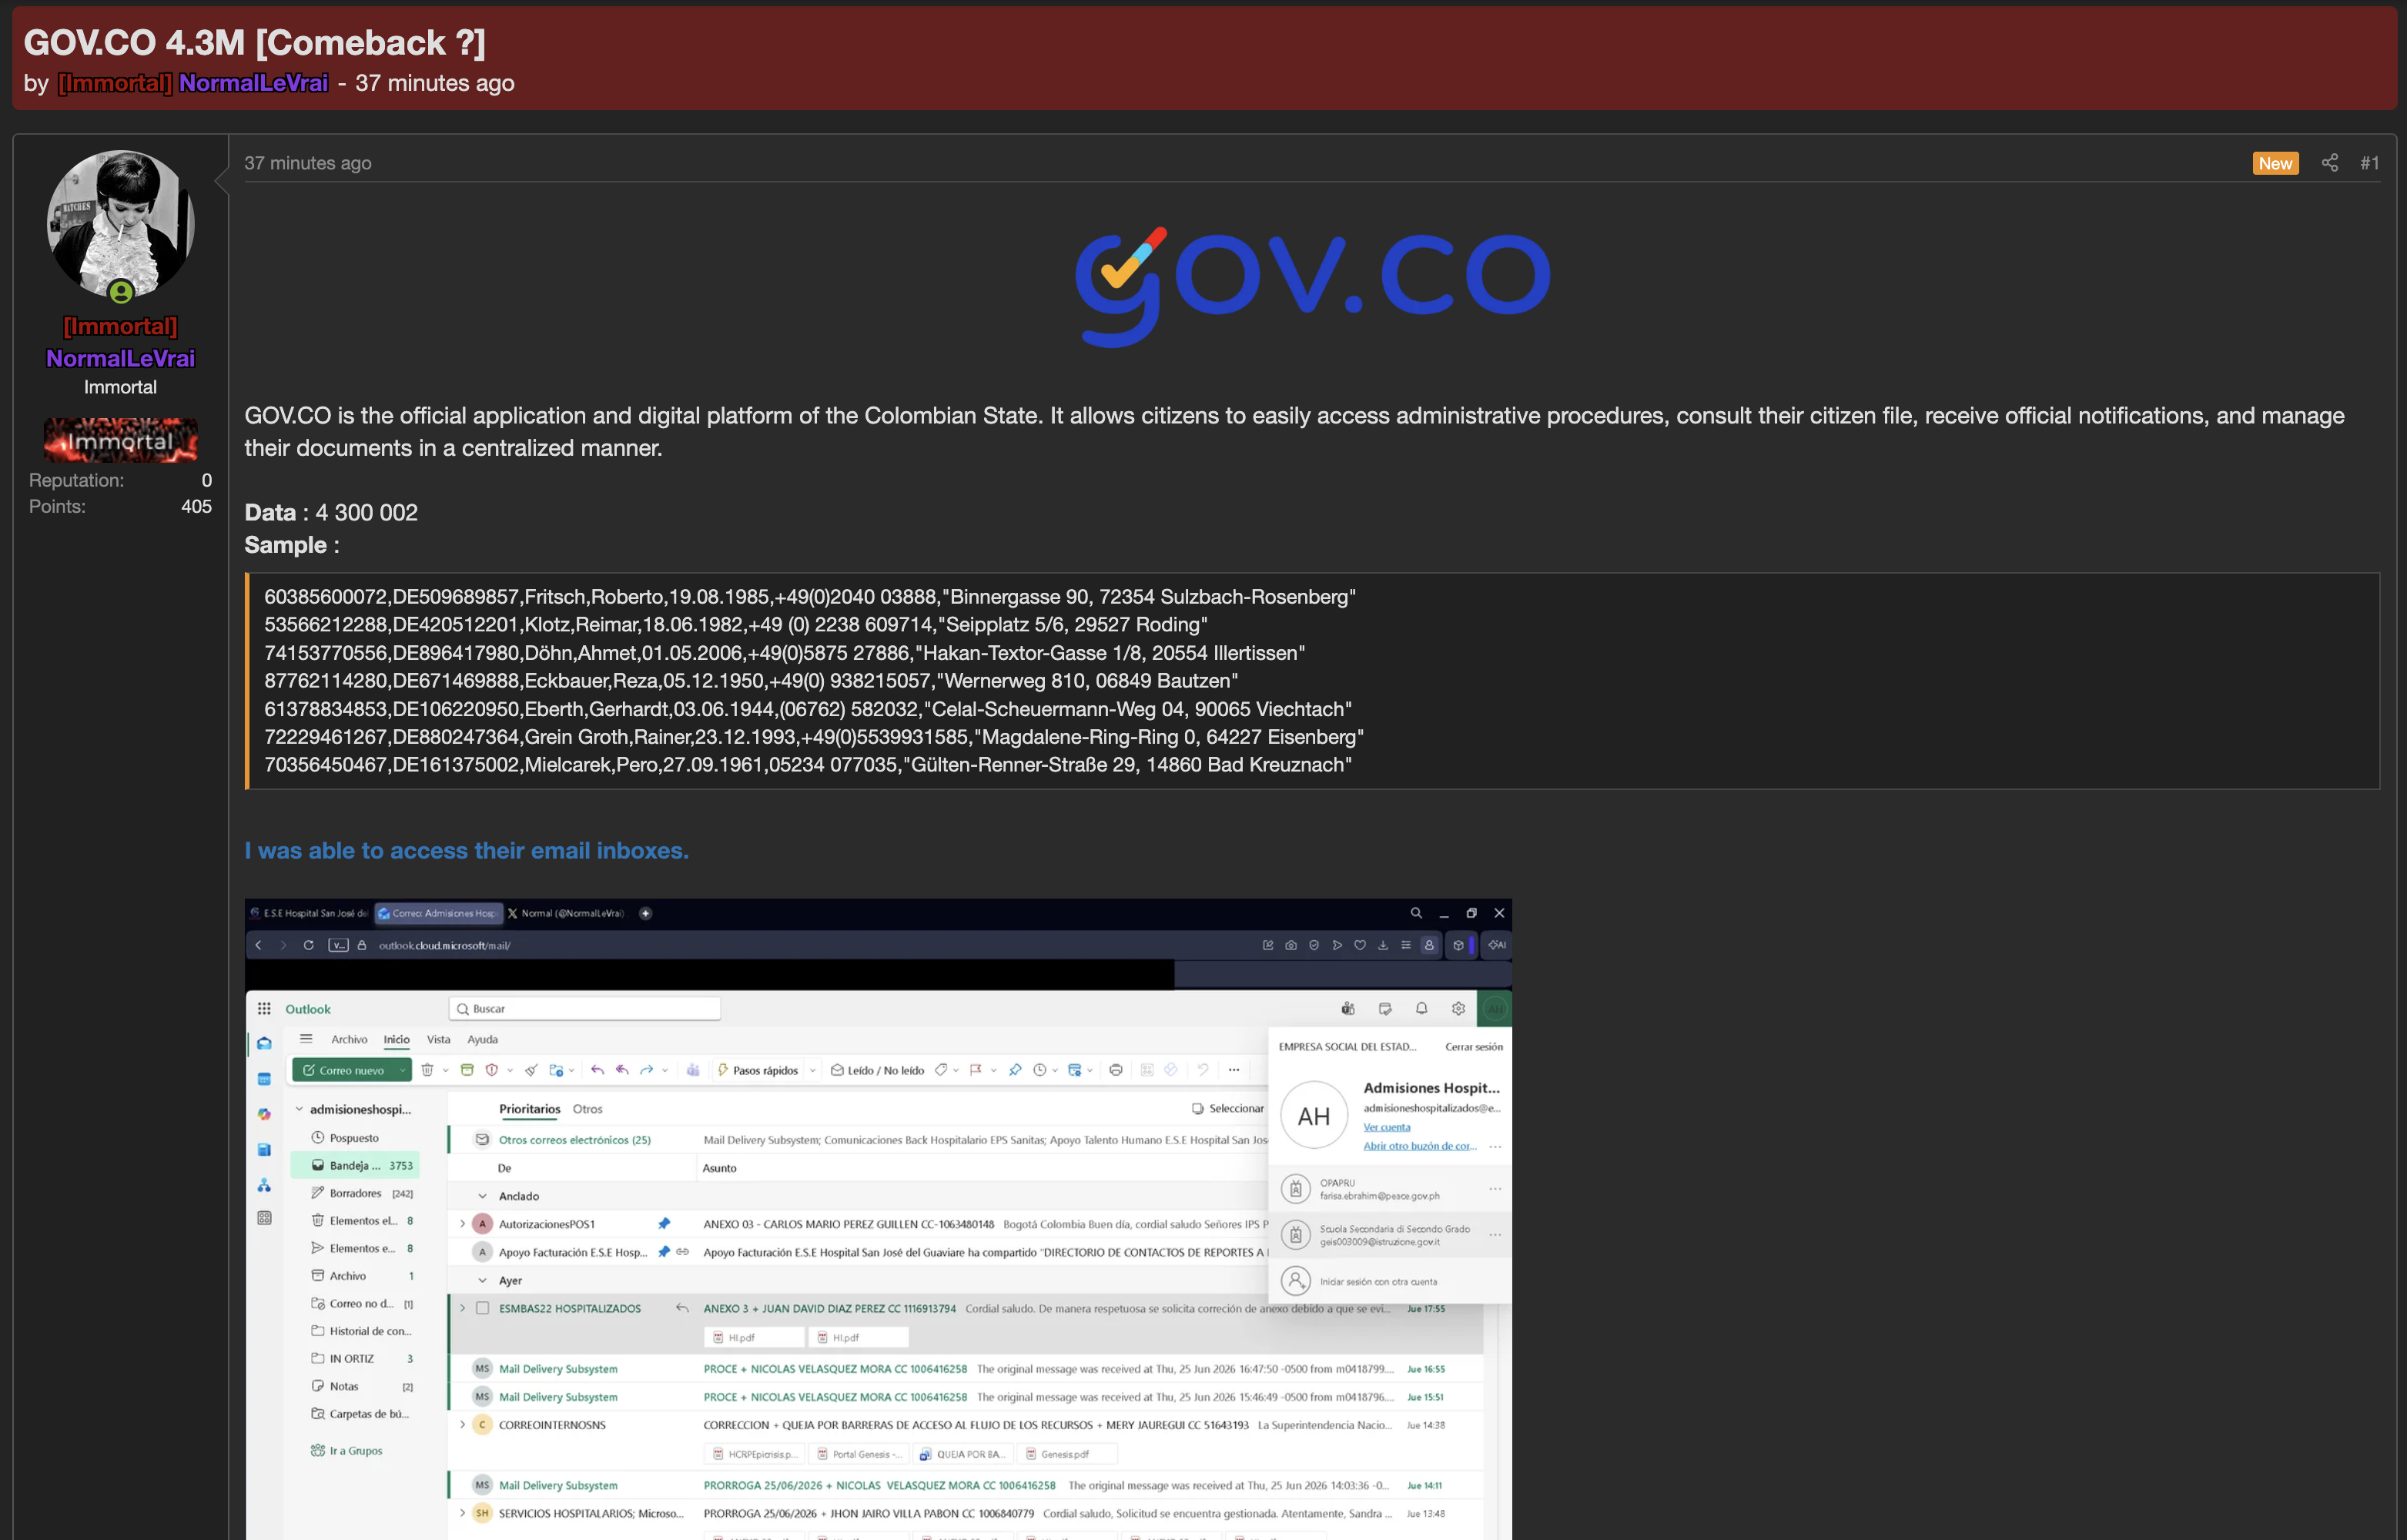Open the More options ellipsis in toolbar
This screenshot has height=1540, width=2407.
click(1234, 1070)
